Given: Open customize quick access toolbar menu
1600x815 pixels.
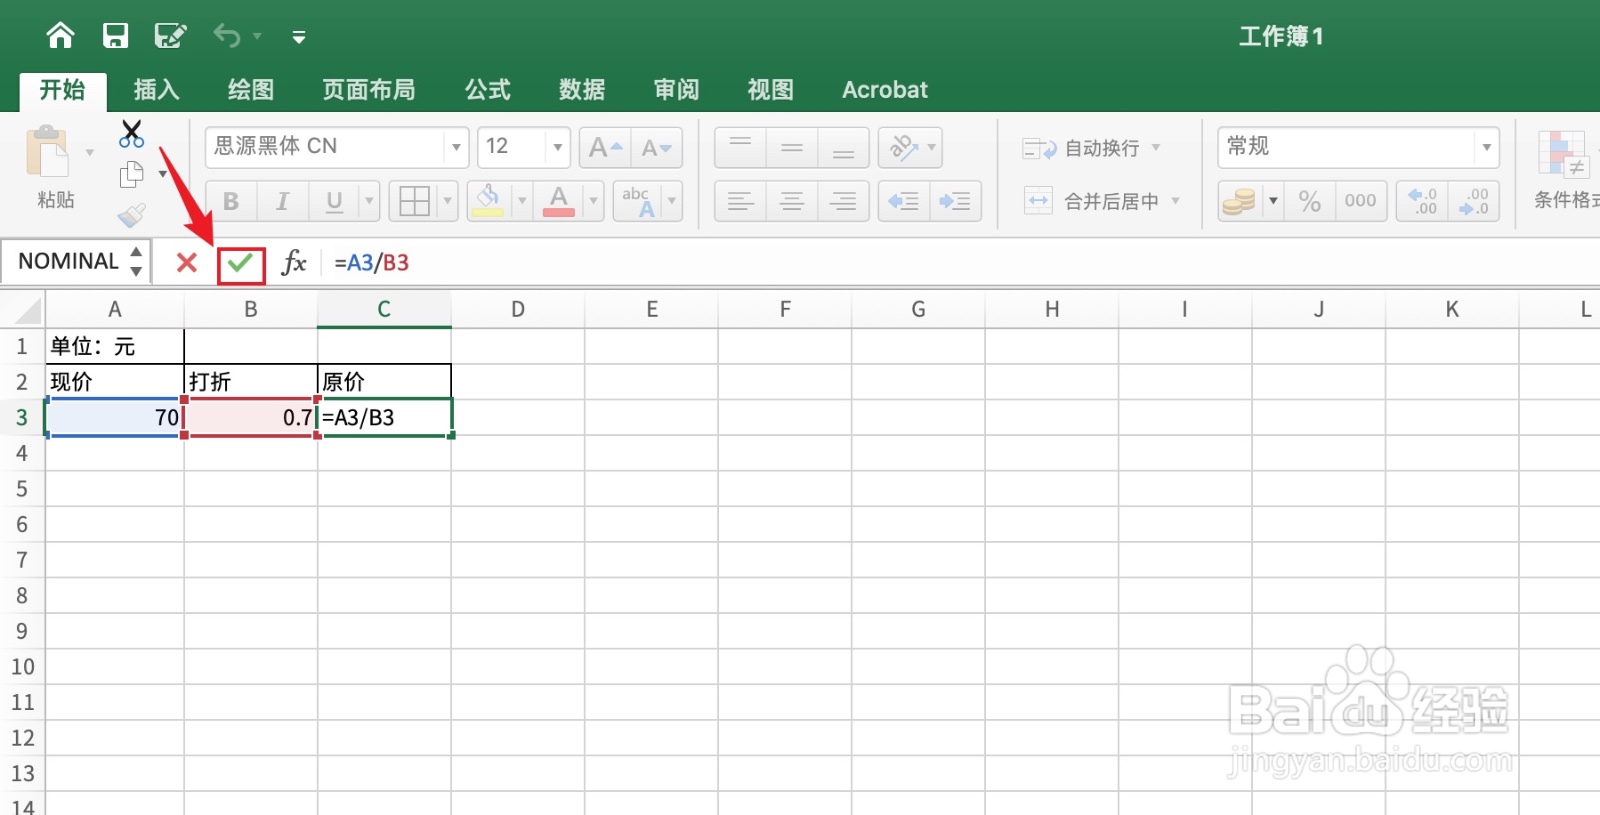Looking at the screenshot, I should coord(298,37).
